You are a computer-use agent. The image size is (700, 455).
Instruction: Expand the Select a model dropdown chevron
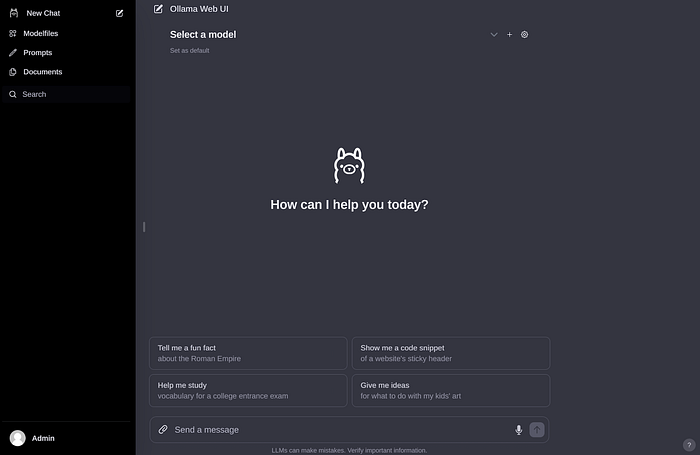(494, 34)
